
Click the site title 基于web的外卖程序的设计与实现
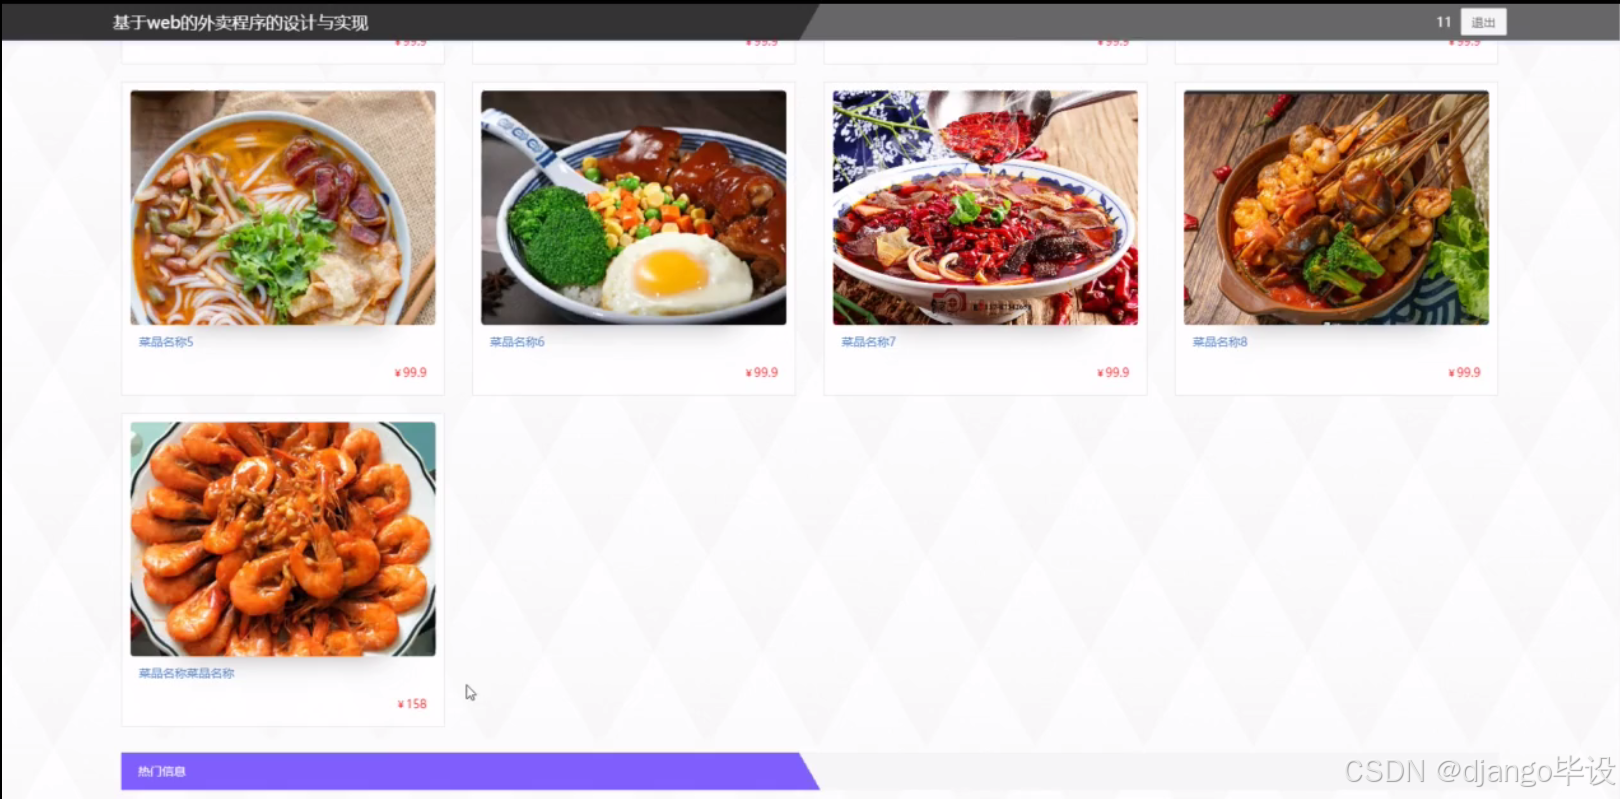click(240, 22)
